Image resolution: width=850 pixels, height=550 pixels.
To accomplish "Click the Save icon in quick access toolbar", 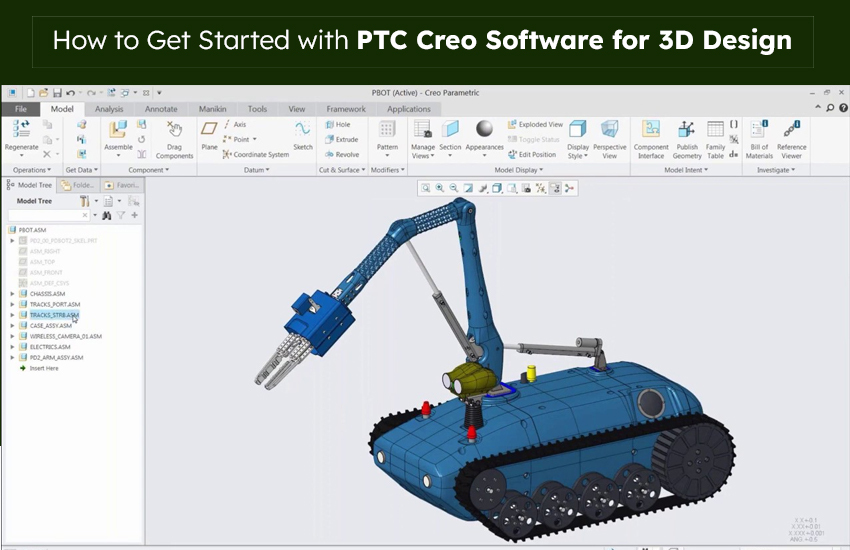I will [x=57, y=93].
